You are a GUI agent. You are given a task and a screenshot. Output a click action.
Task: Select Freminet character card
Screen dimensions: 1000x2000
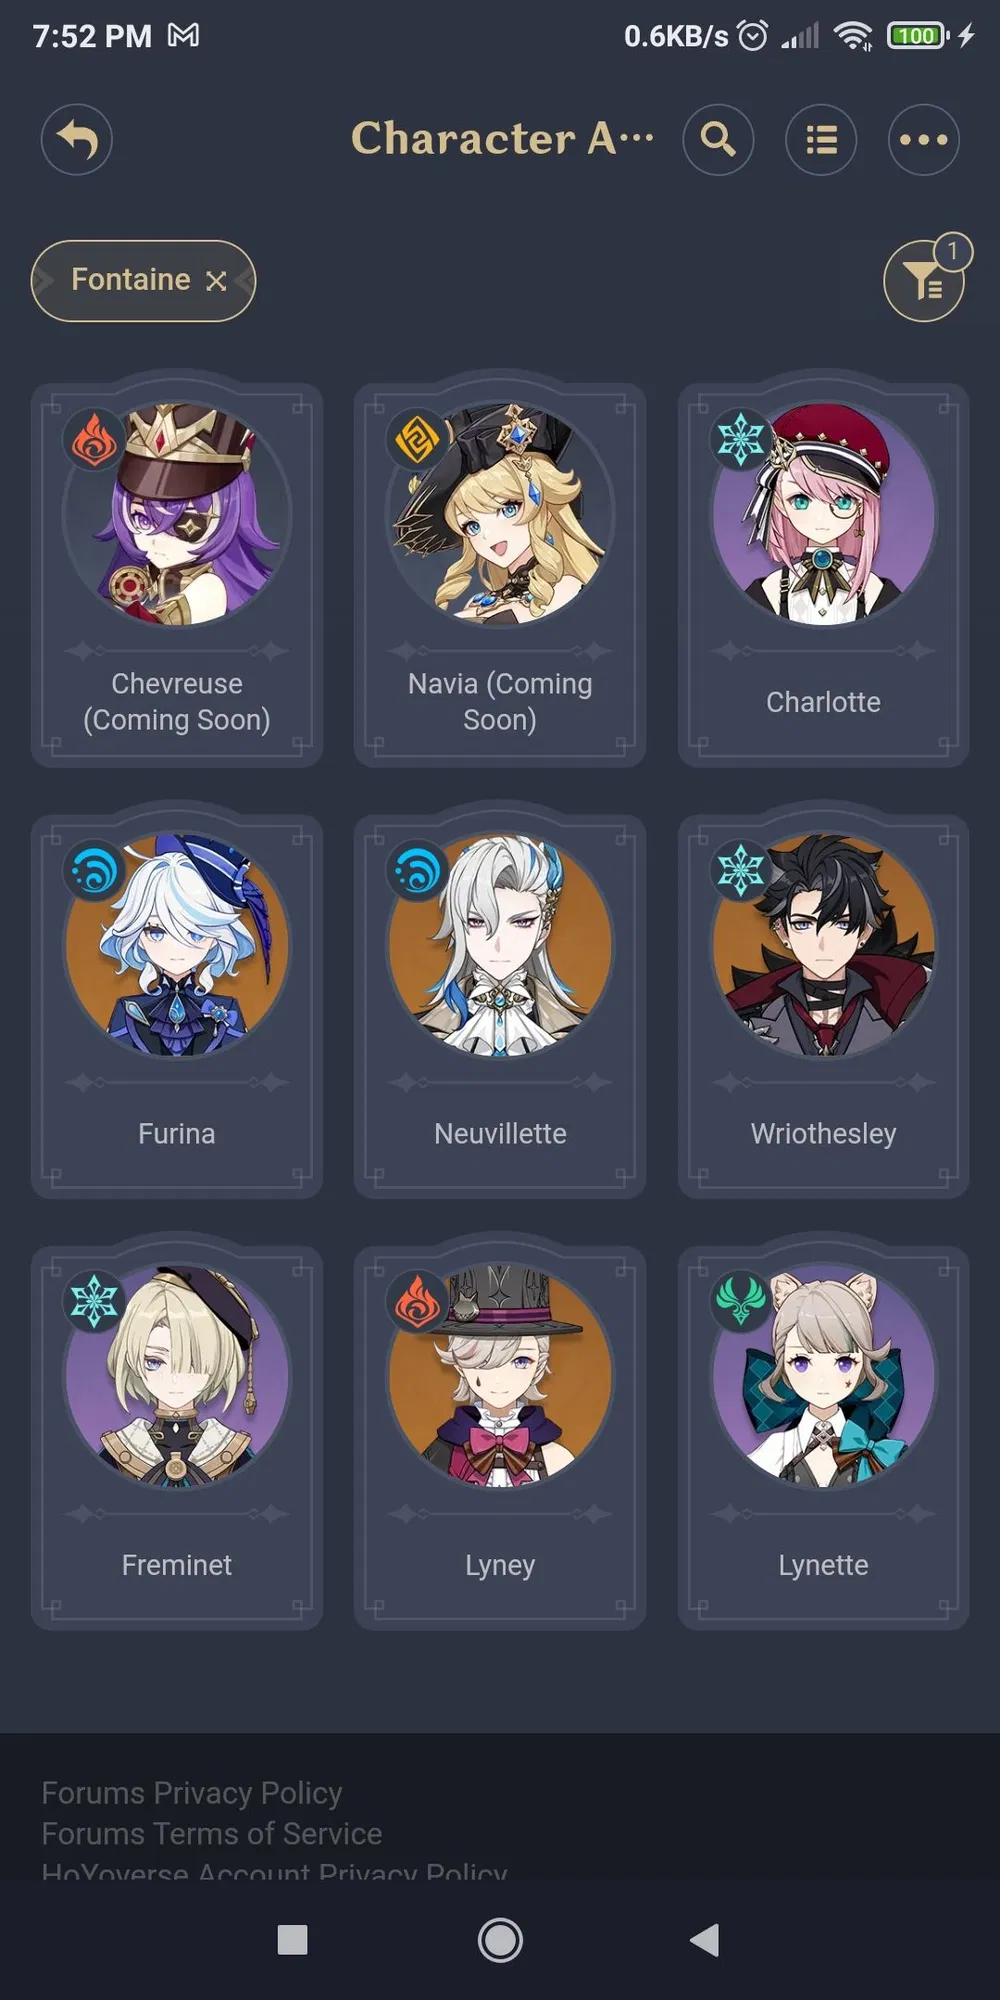[x=177, y=1438]
